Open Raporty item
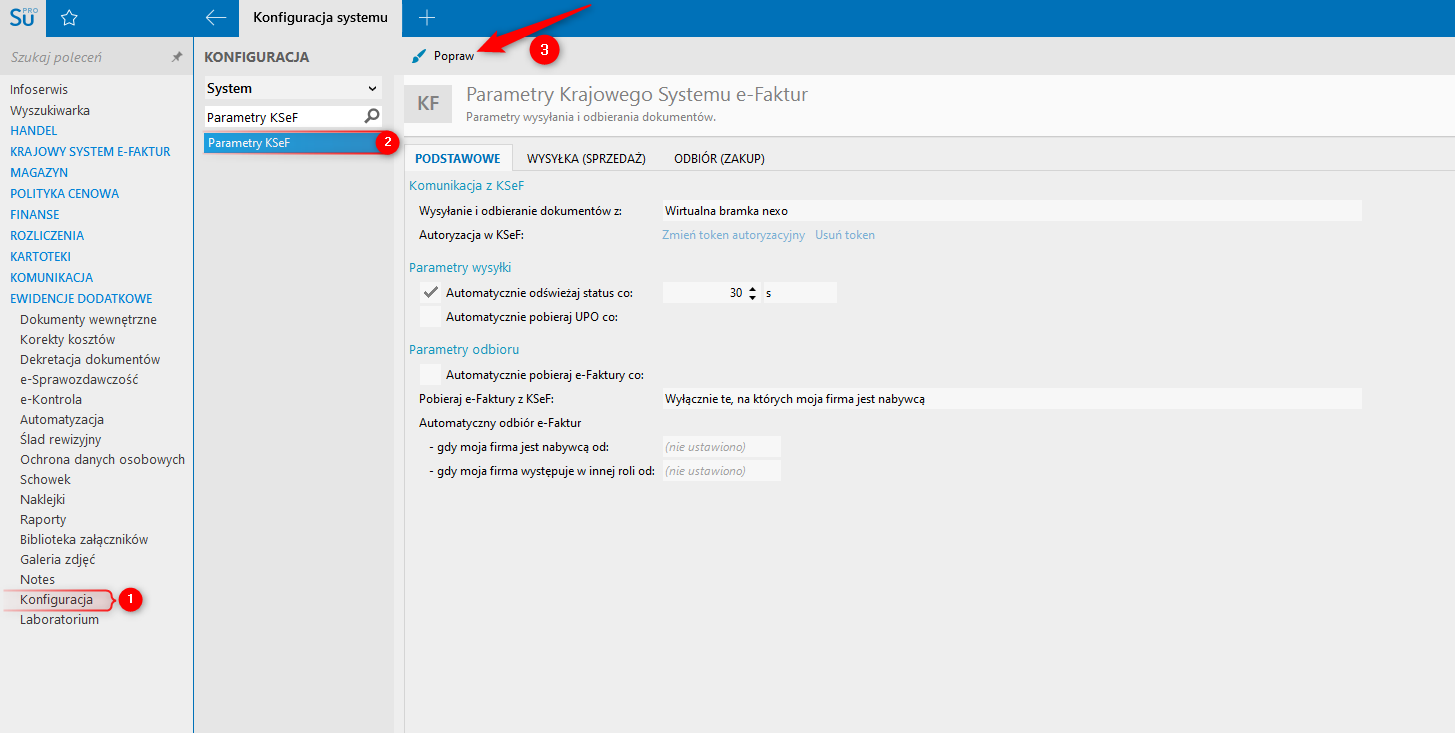This screenshot has width=1455, height=733. (x=43, y=520)
